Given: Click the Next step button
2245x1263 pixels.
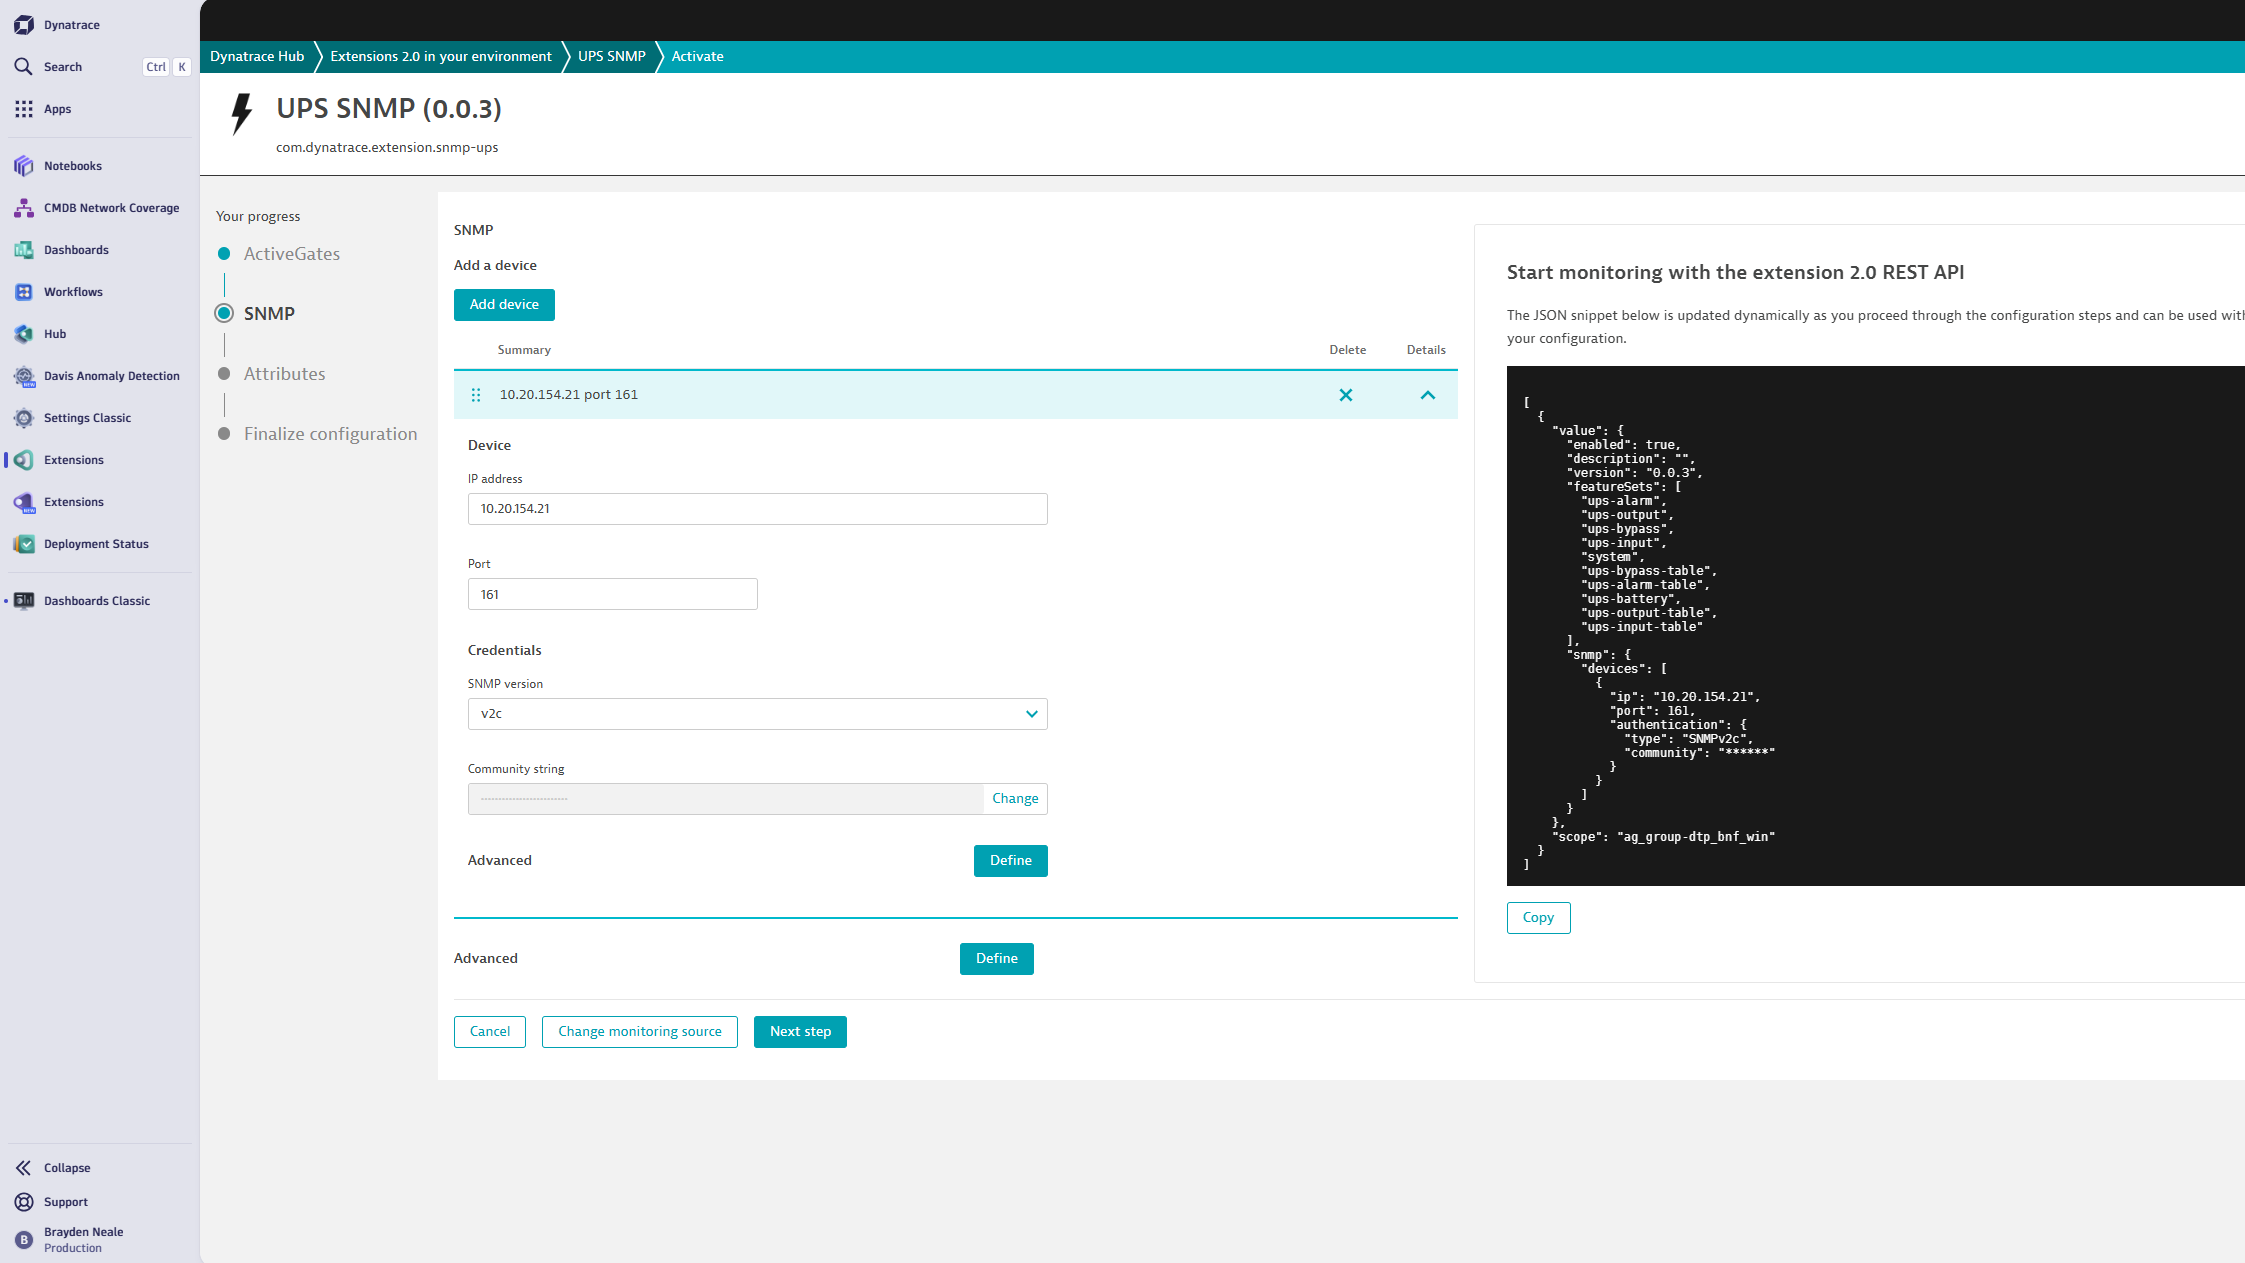Looking at the screenshot, I should [800, 1032].
